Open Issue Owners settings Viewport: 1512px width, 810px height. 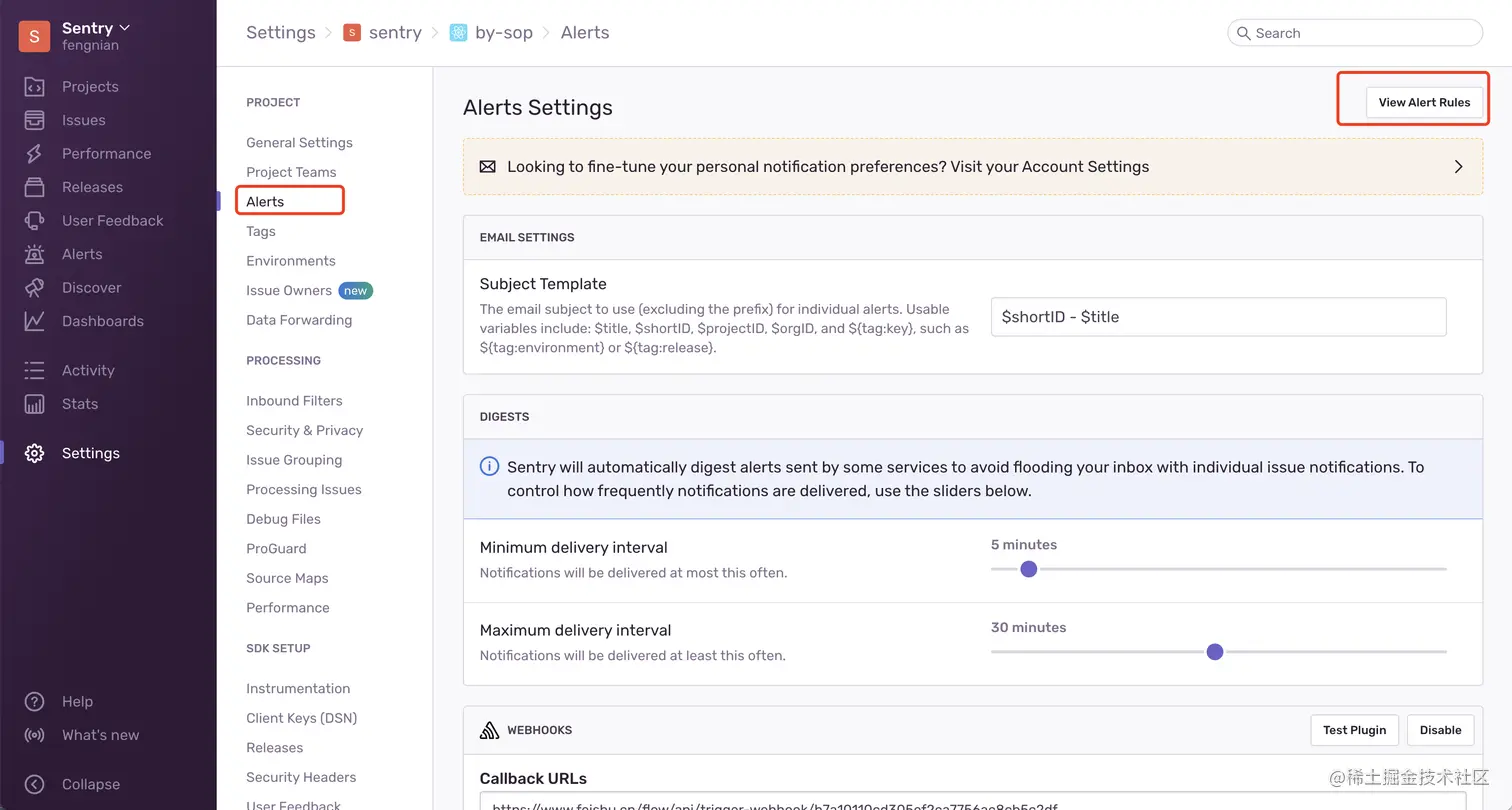point(289,291)
